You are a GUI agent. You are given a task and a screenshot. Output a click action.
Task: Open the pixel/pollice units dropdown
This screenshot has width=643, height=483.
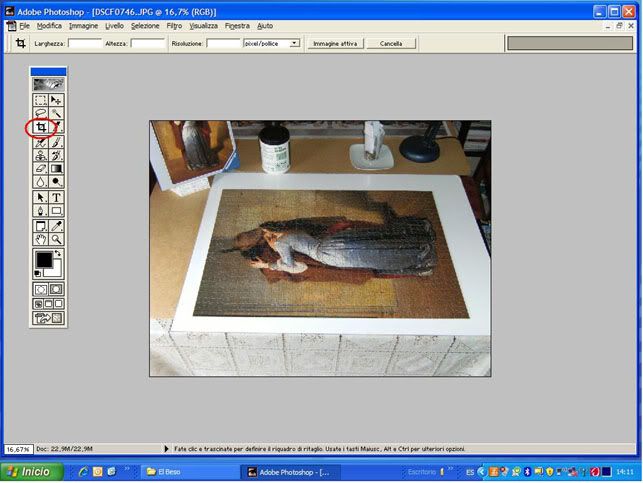(294, 43)
